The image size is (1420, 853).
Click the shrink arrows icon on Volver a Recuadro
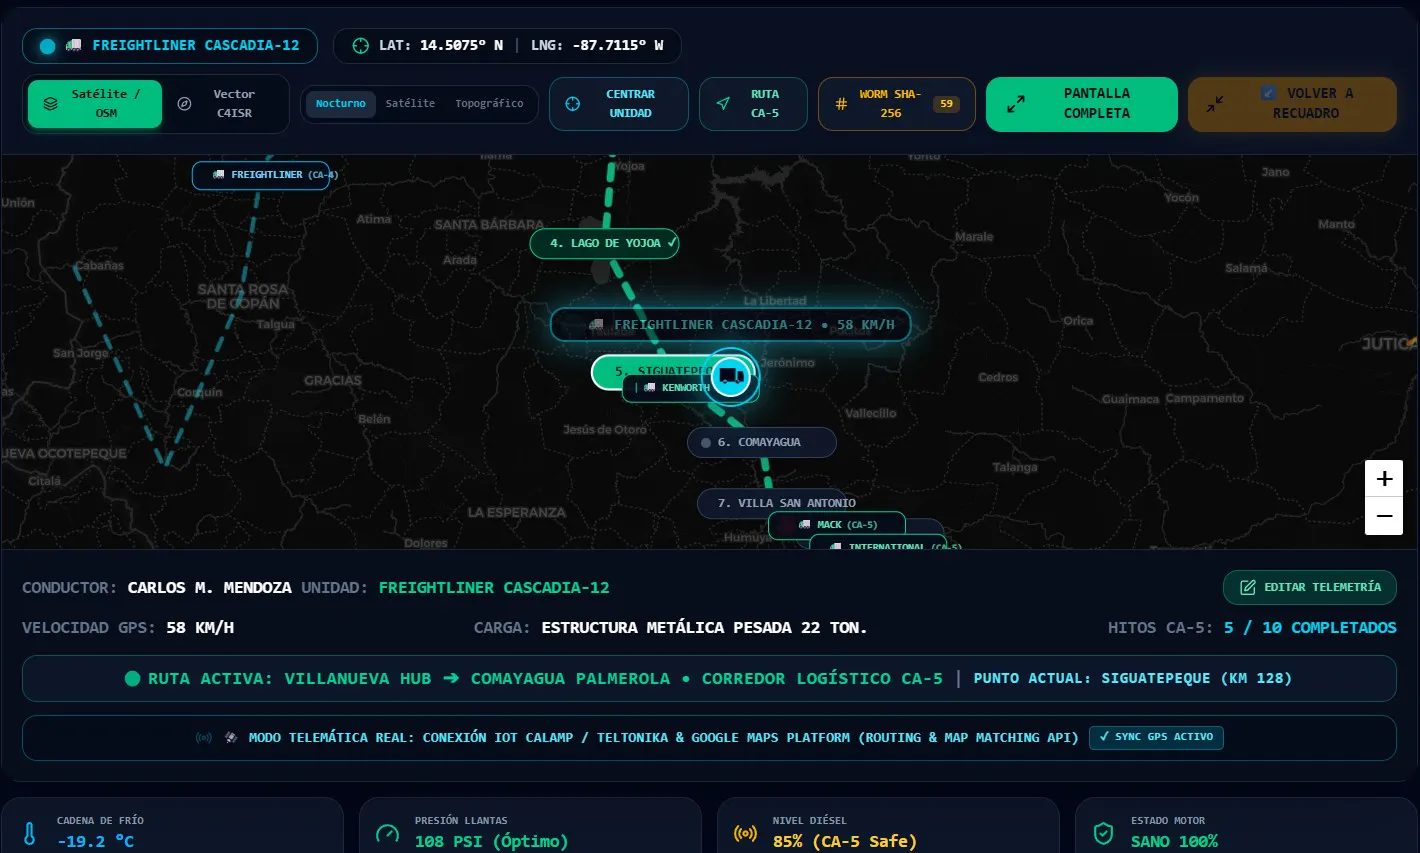point(1214,104)
